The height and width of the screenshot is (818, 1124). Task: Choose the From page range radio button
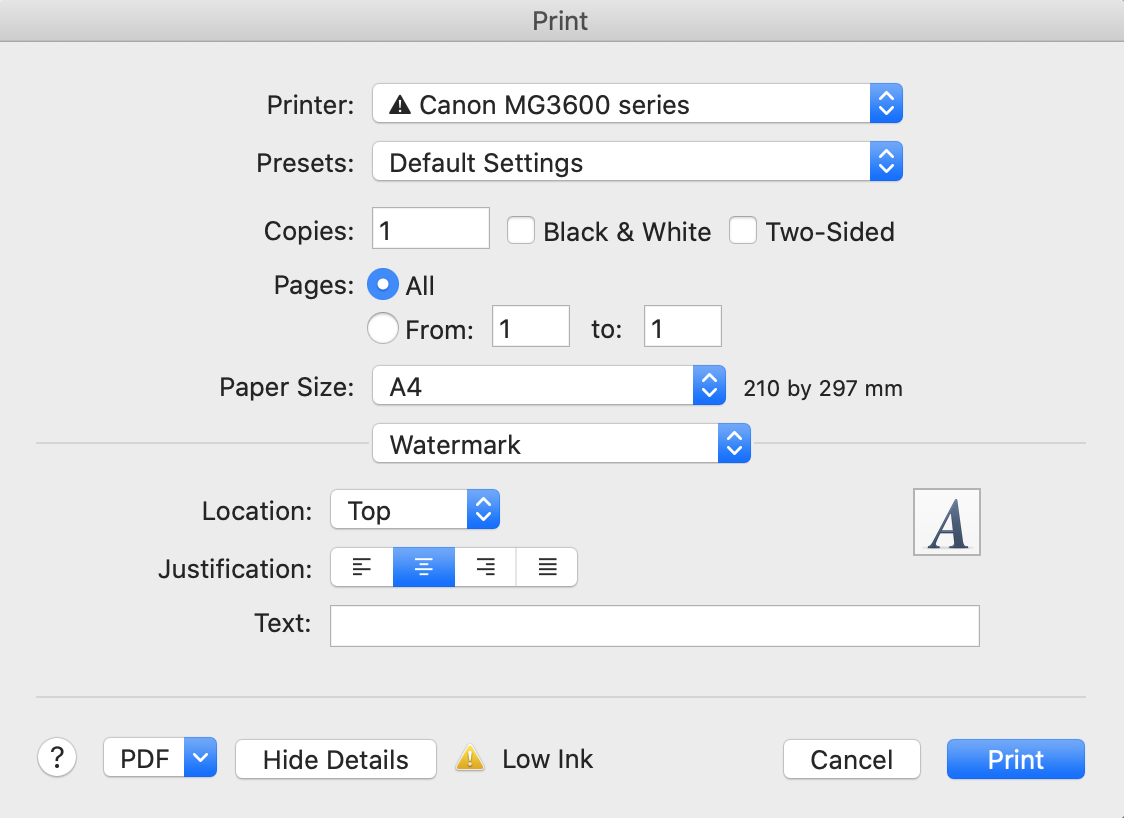coord(383,328)
